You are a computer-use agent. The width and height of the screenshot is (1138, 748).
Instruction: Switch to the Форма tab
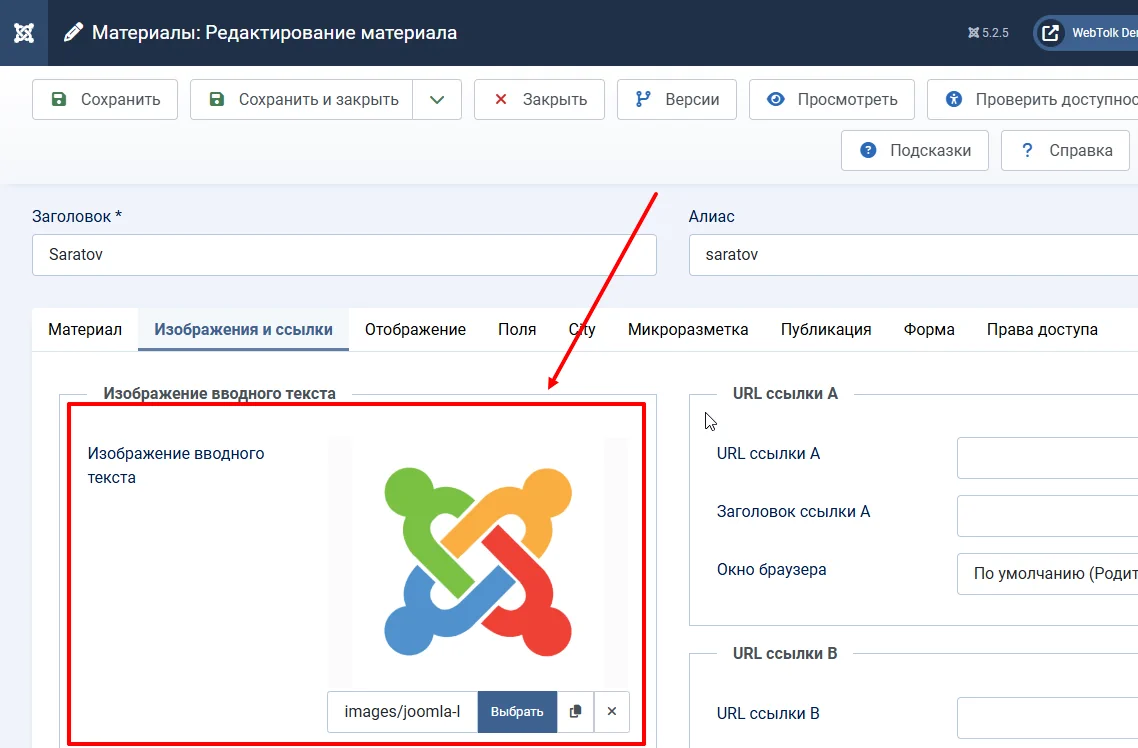(929, 329)
